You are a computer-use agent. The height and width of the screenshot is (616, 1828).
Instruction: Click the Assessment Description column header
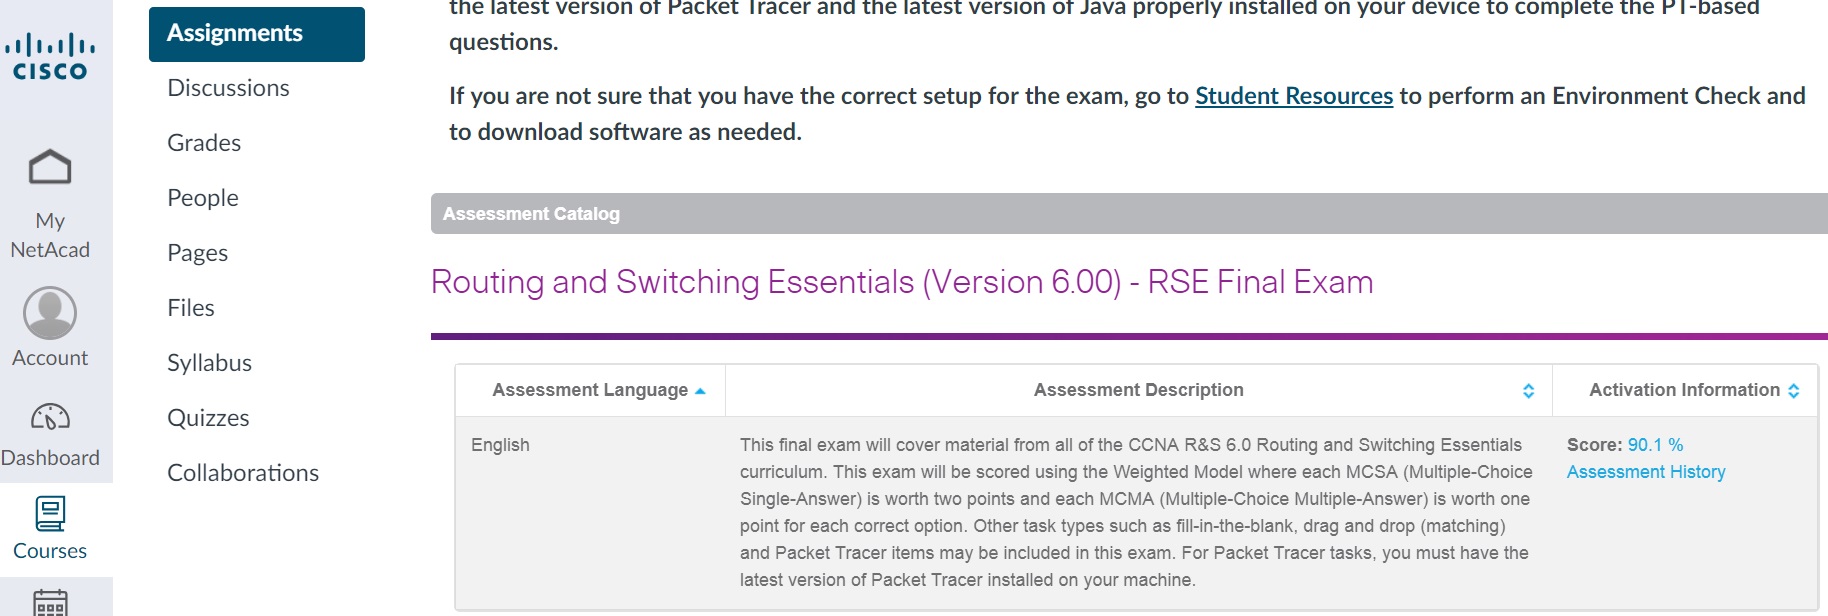click(x=1139, y=390)
